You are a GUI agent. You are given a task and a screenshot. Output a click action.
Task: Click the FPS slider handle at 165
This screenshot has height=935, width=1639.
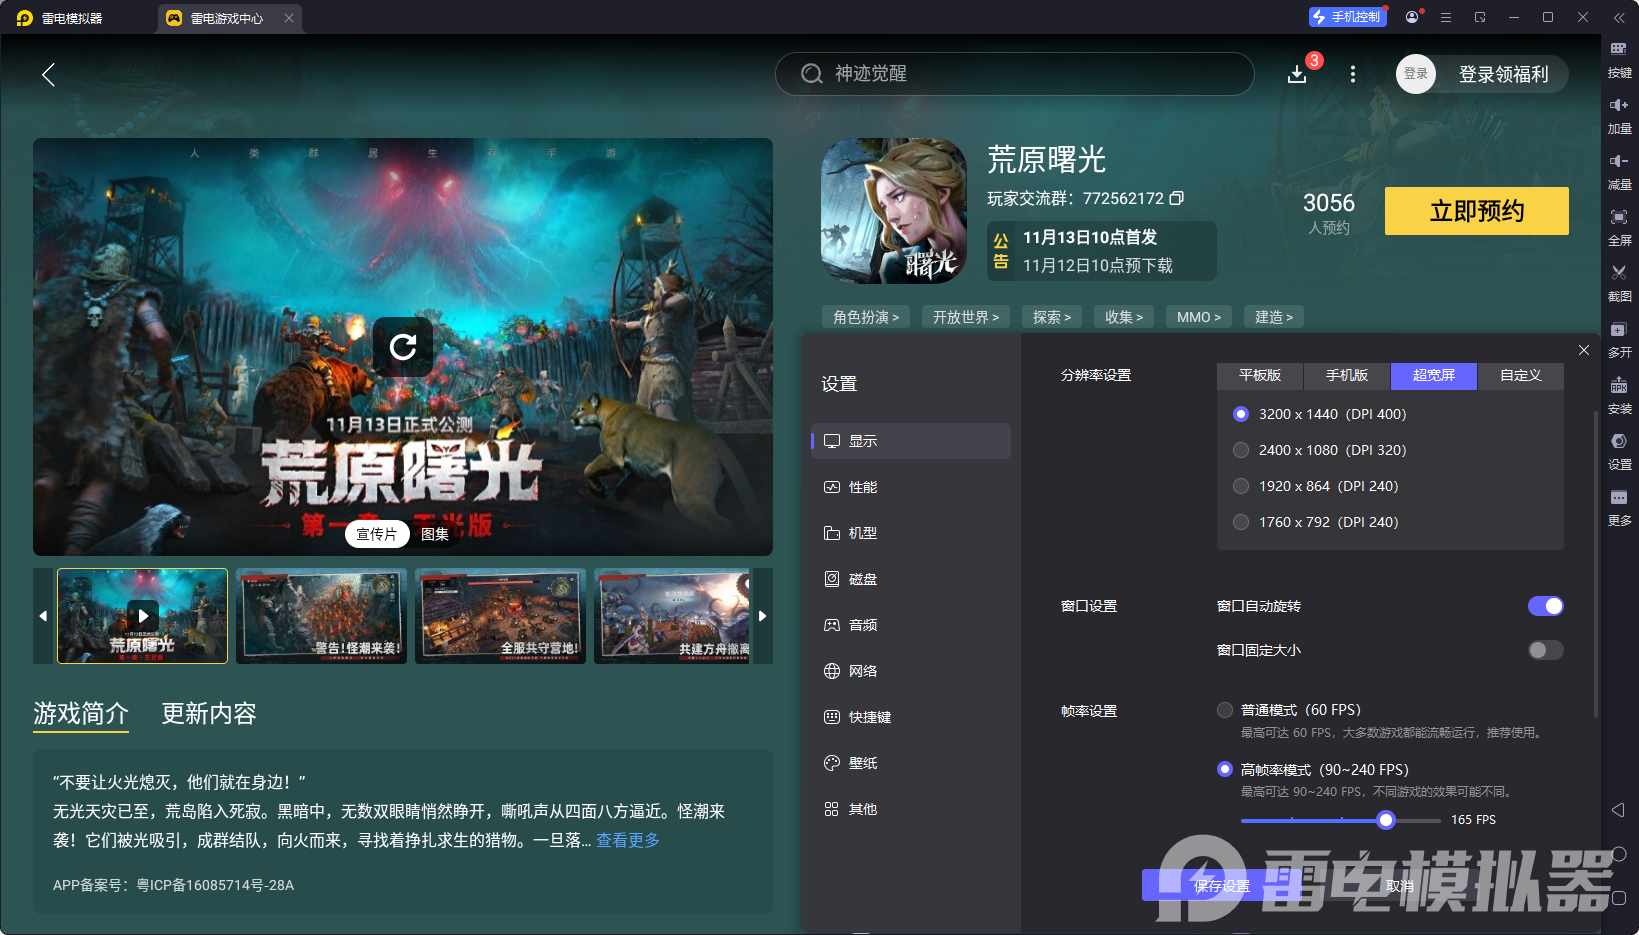[x=1385, y=819]
